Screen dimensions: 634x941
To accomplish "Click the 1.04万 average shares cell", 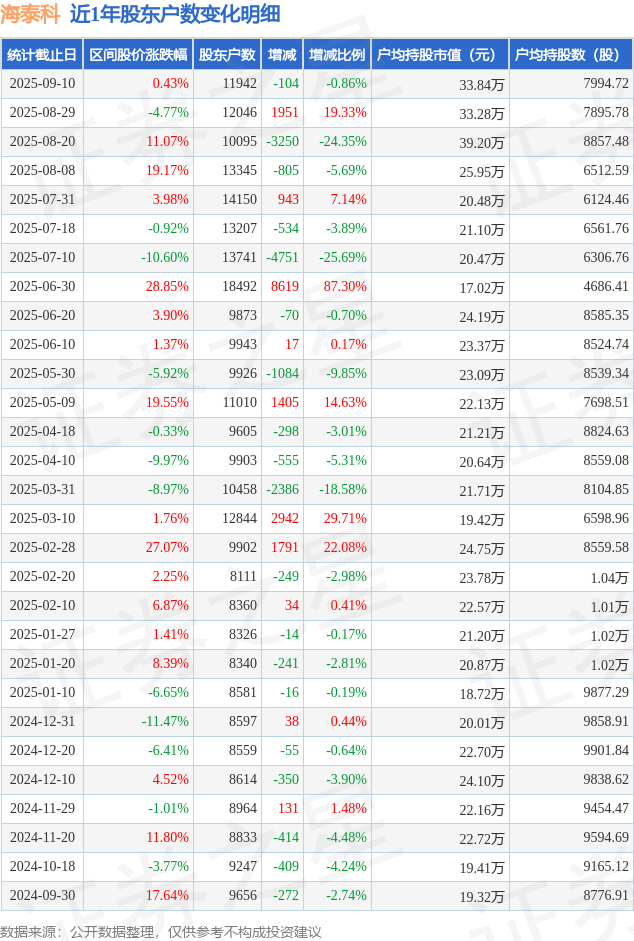I will tap(609, 578).
